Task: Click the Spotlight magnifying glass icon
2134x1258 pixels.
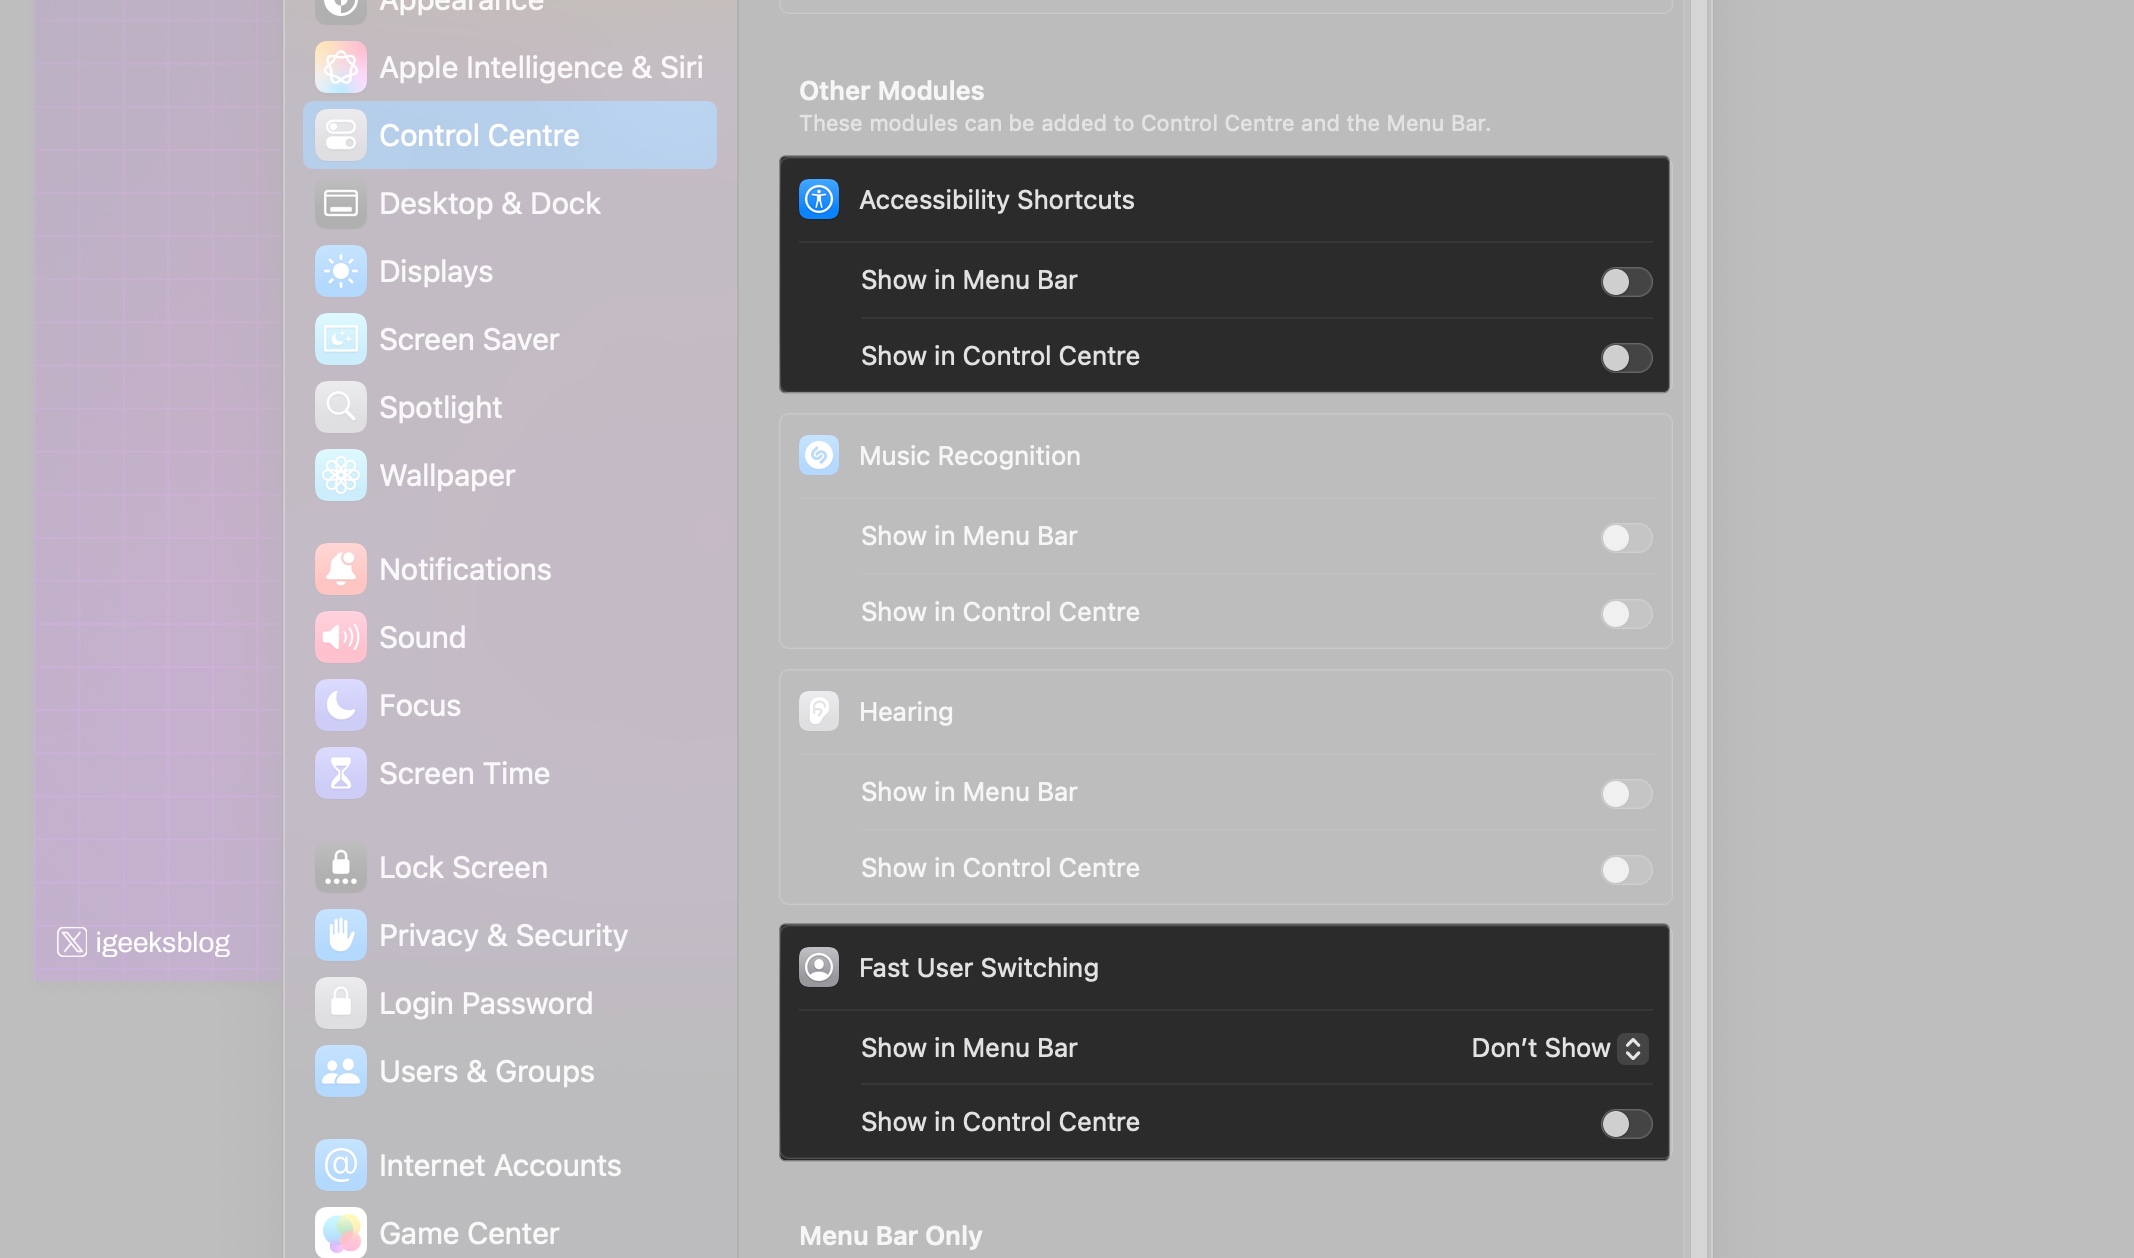Action: tap(341, 407)
